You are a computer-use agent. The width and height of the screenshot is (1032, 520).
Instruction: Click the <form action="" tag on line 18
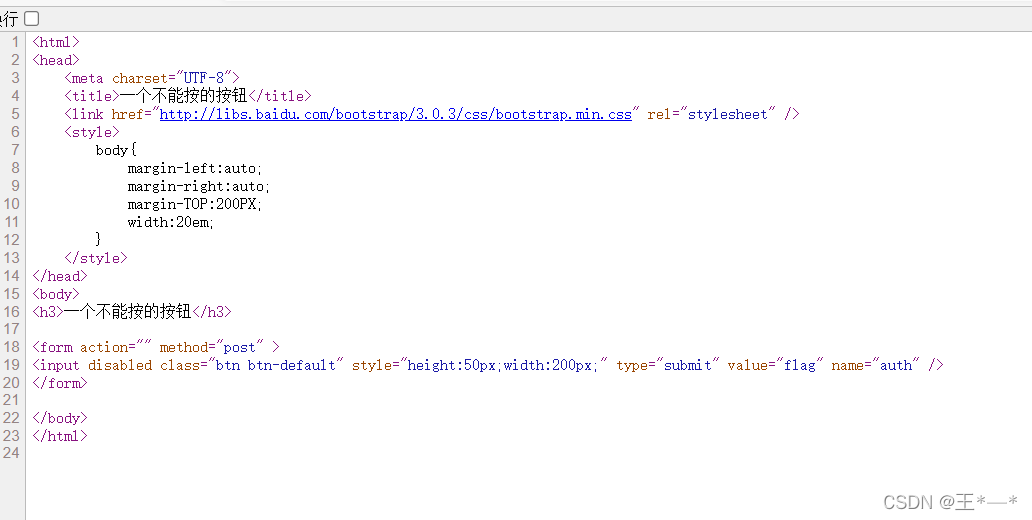[91, 347]
